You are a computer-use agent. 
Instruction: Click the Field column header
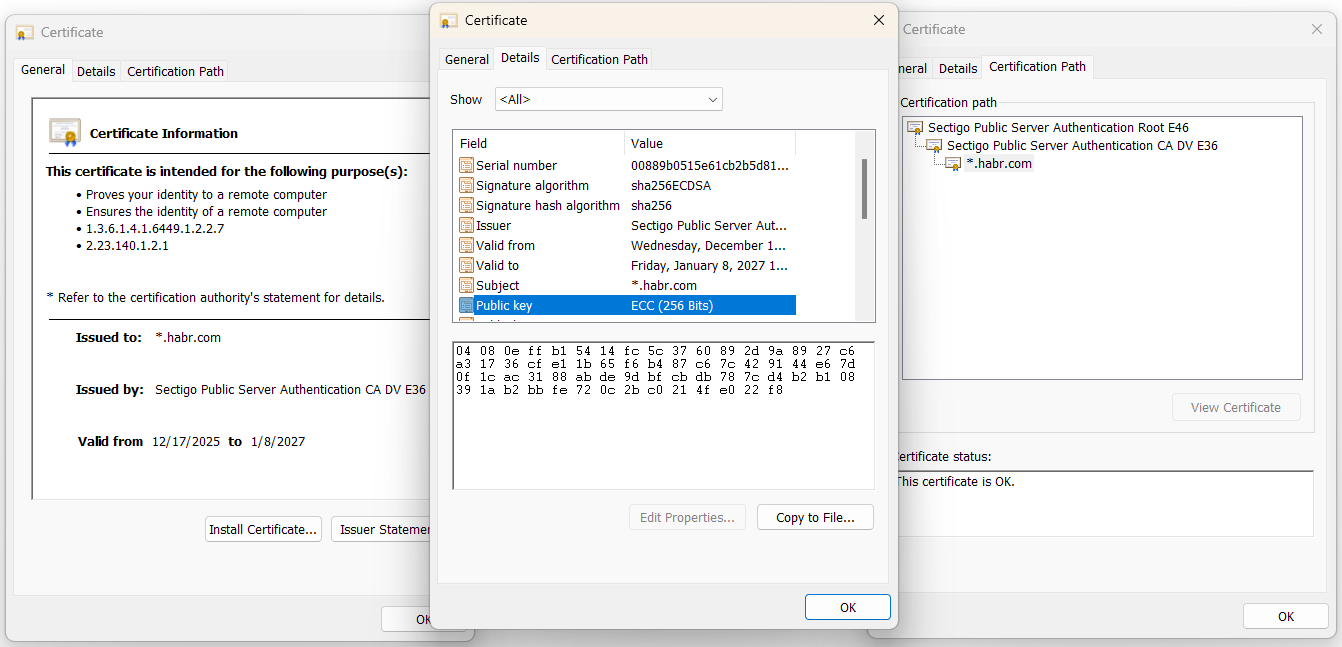pos(539,143)
